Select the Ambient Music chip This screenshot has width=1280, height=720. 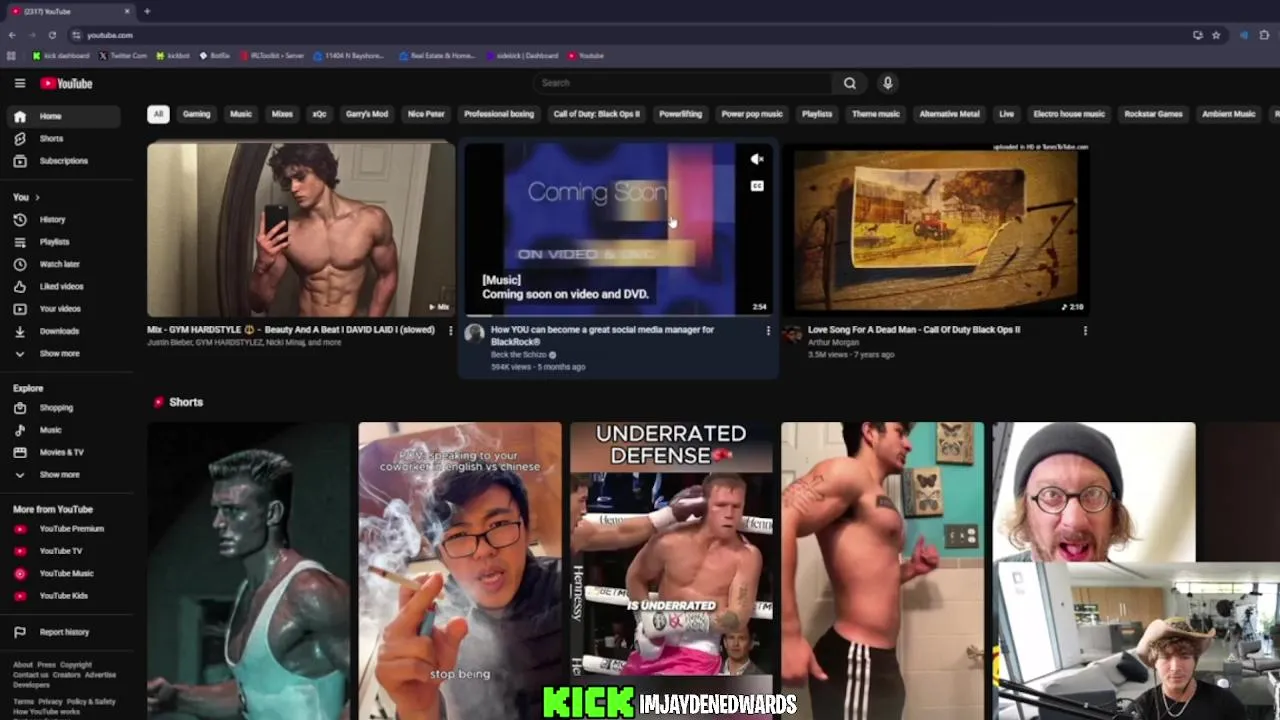pos(1228,114)
